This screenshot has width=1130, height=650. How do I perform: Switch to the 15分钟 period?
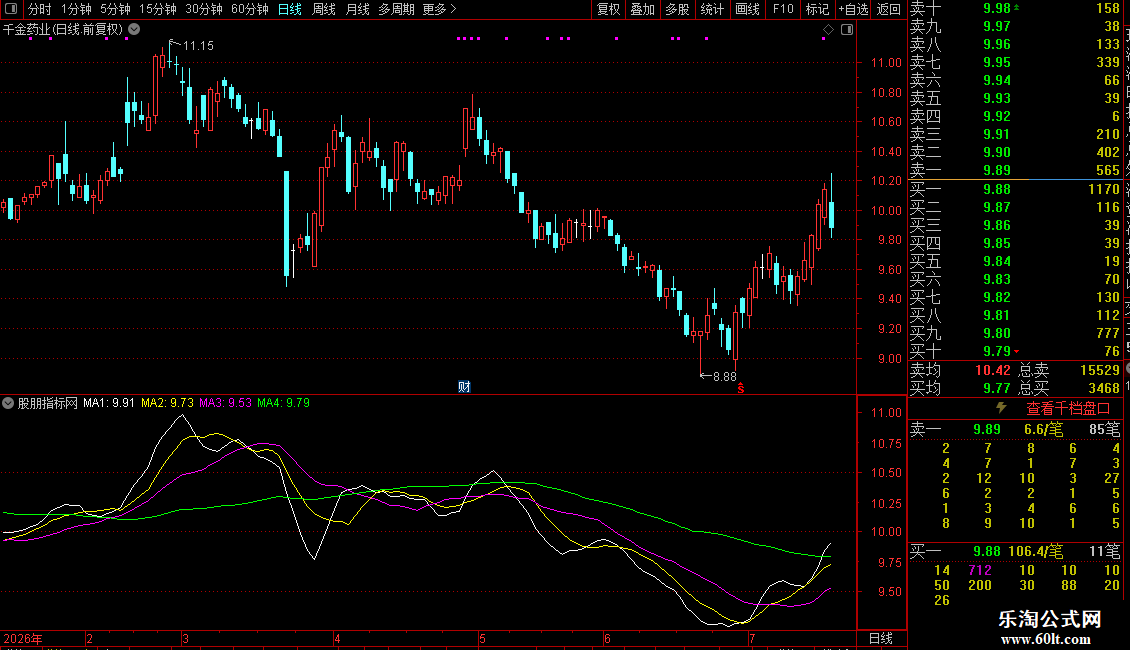(157, 9)
